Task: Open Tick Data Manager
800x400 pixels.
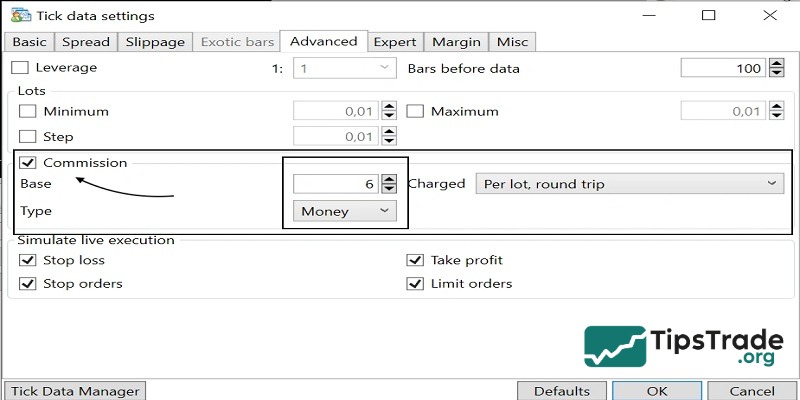Action: point(75,391)
